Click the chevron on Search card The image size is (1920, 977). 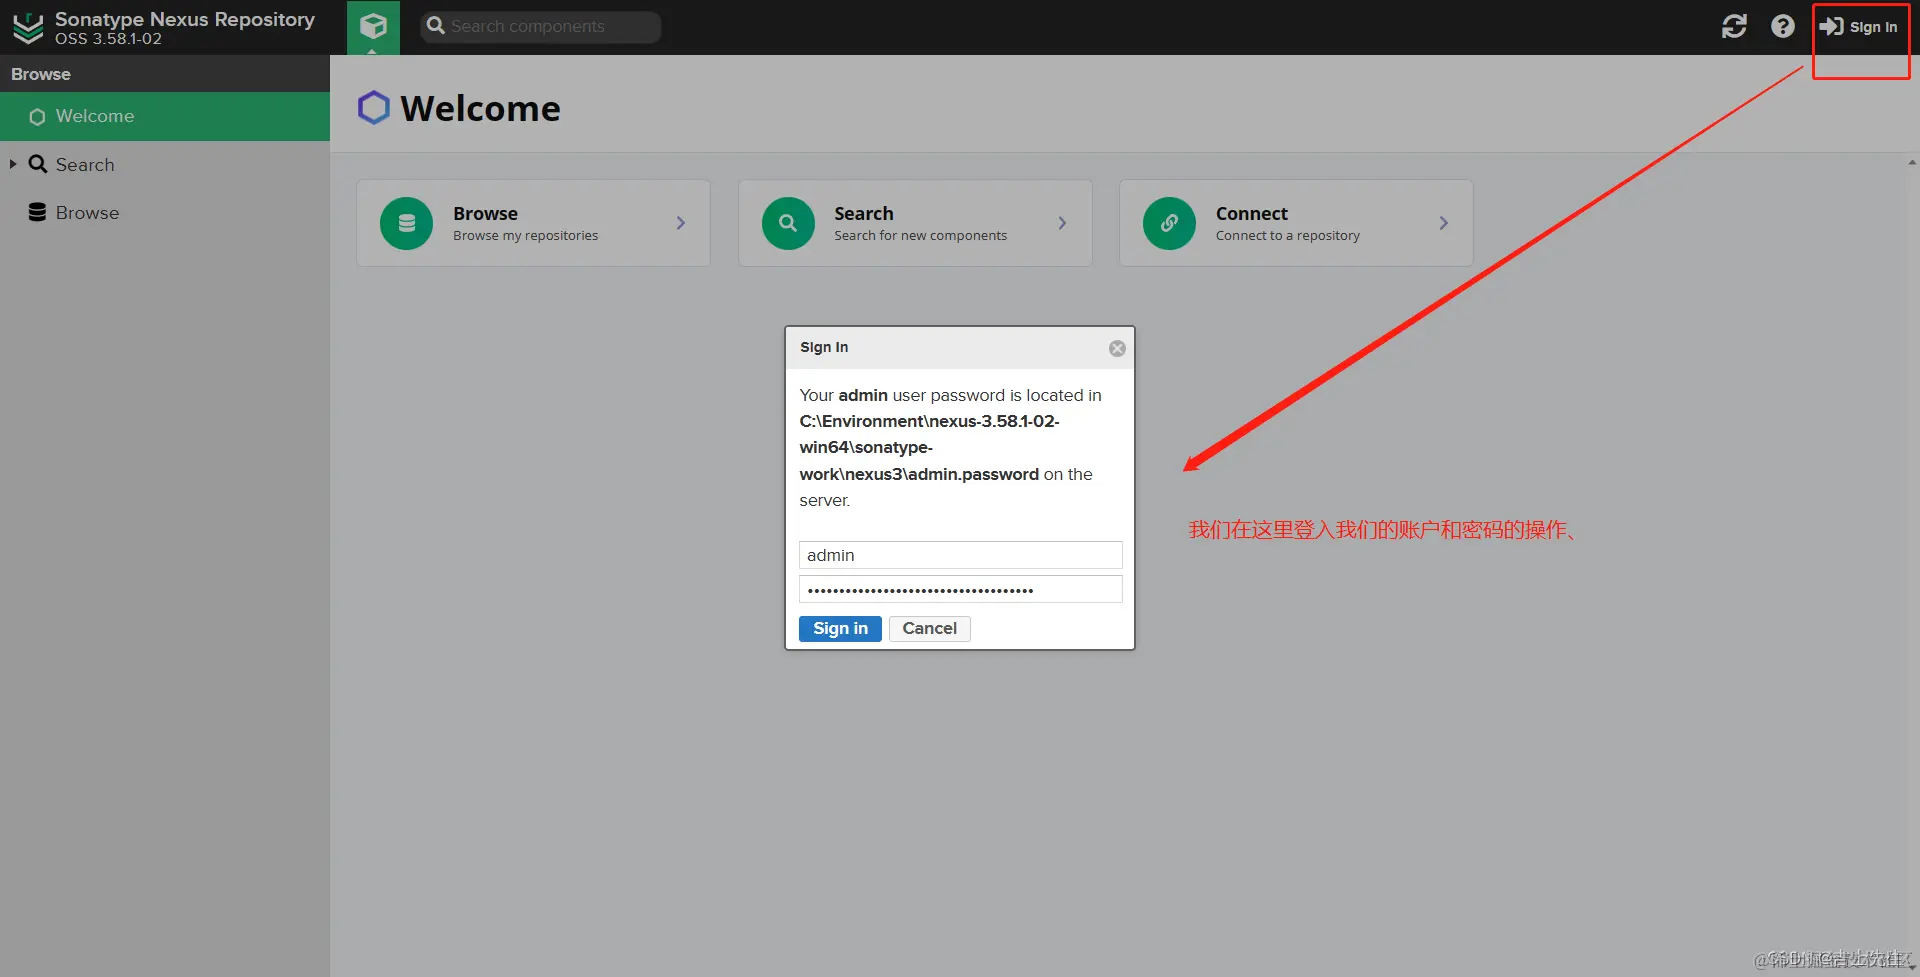tap(1062, 223)
